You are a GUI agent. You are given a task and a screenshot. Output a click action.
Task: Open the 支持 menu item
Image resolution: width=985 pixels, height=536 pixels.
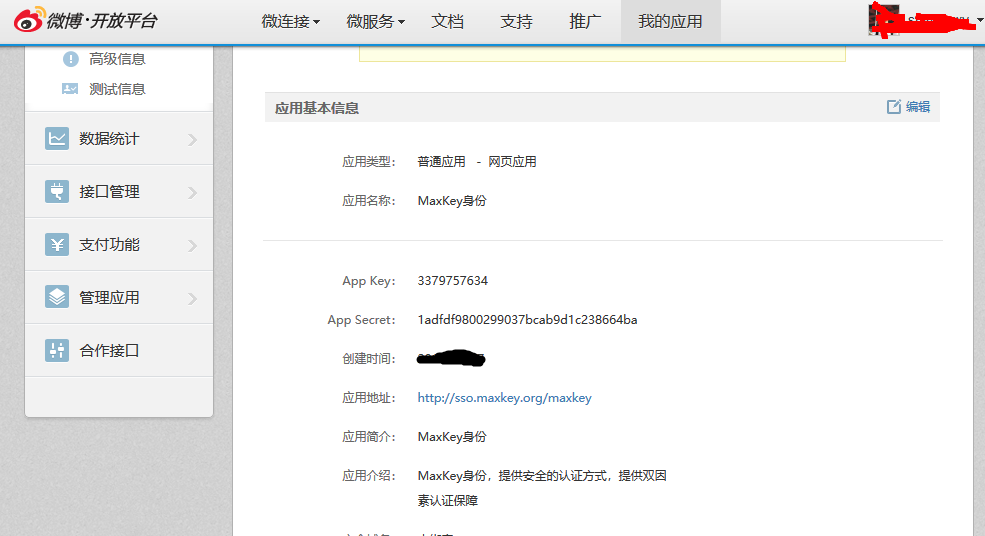(x=516, y=21)
